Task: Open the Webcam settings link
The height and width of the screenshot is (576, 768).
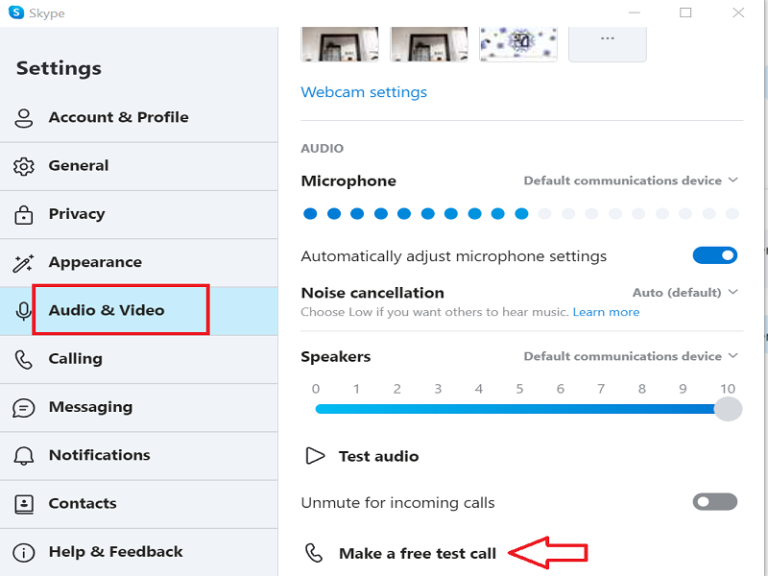Action: tap(364, 92)
